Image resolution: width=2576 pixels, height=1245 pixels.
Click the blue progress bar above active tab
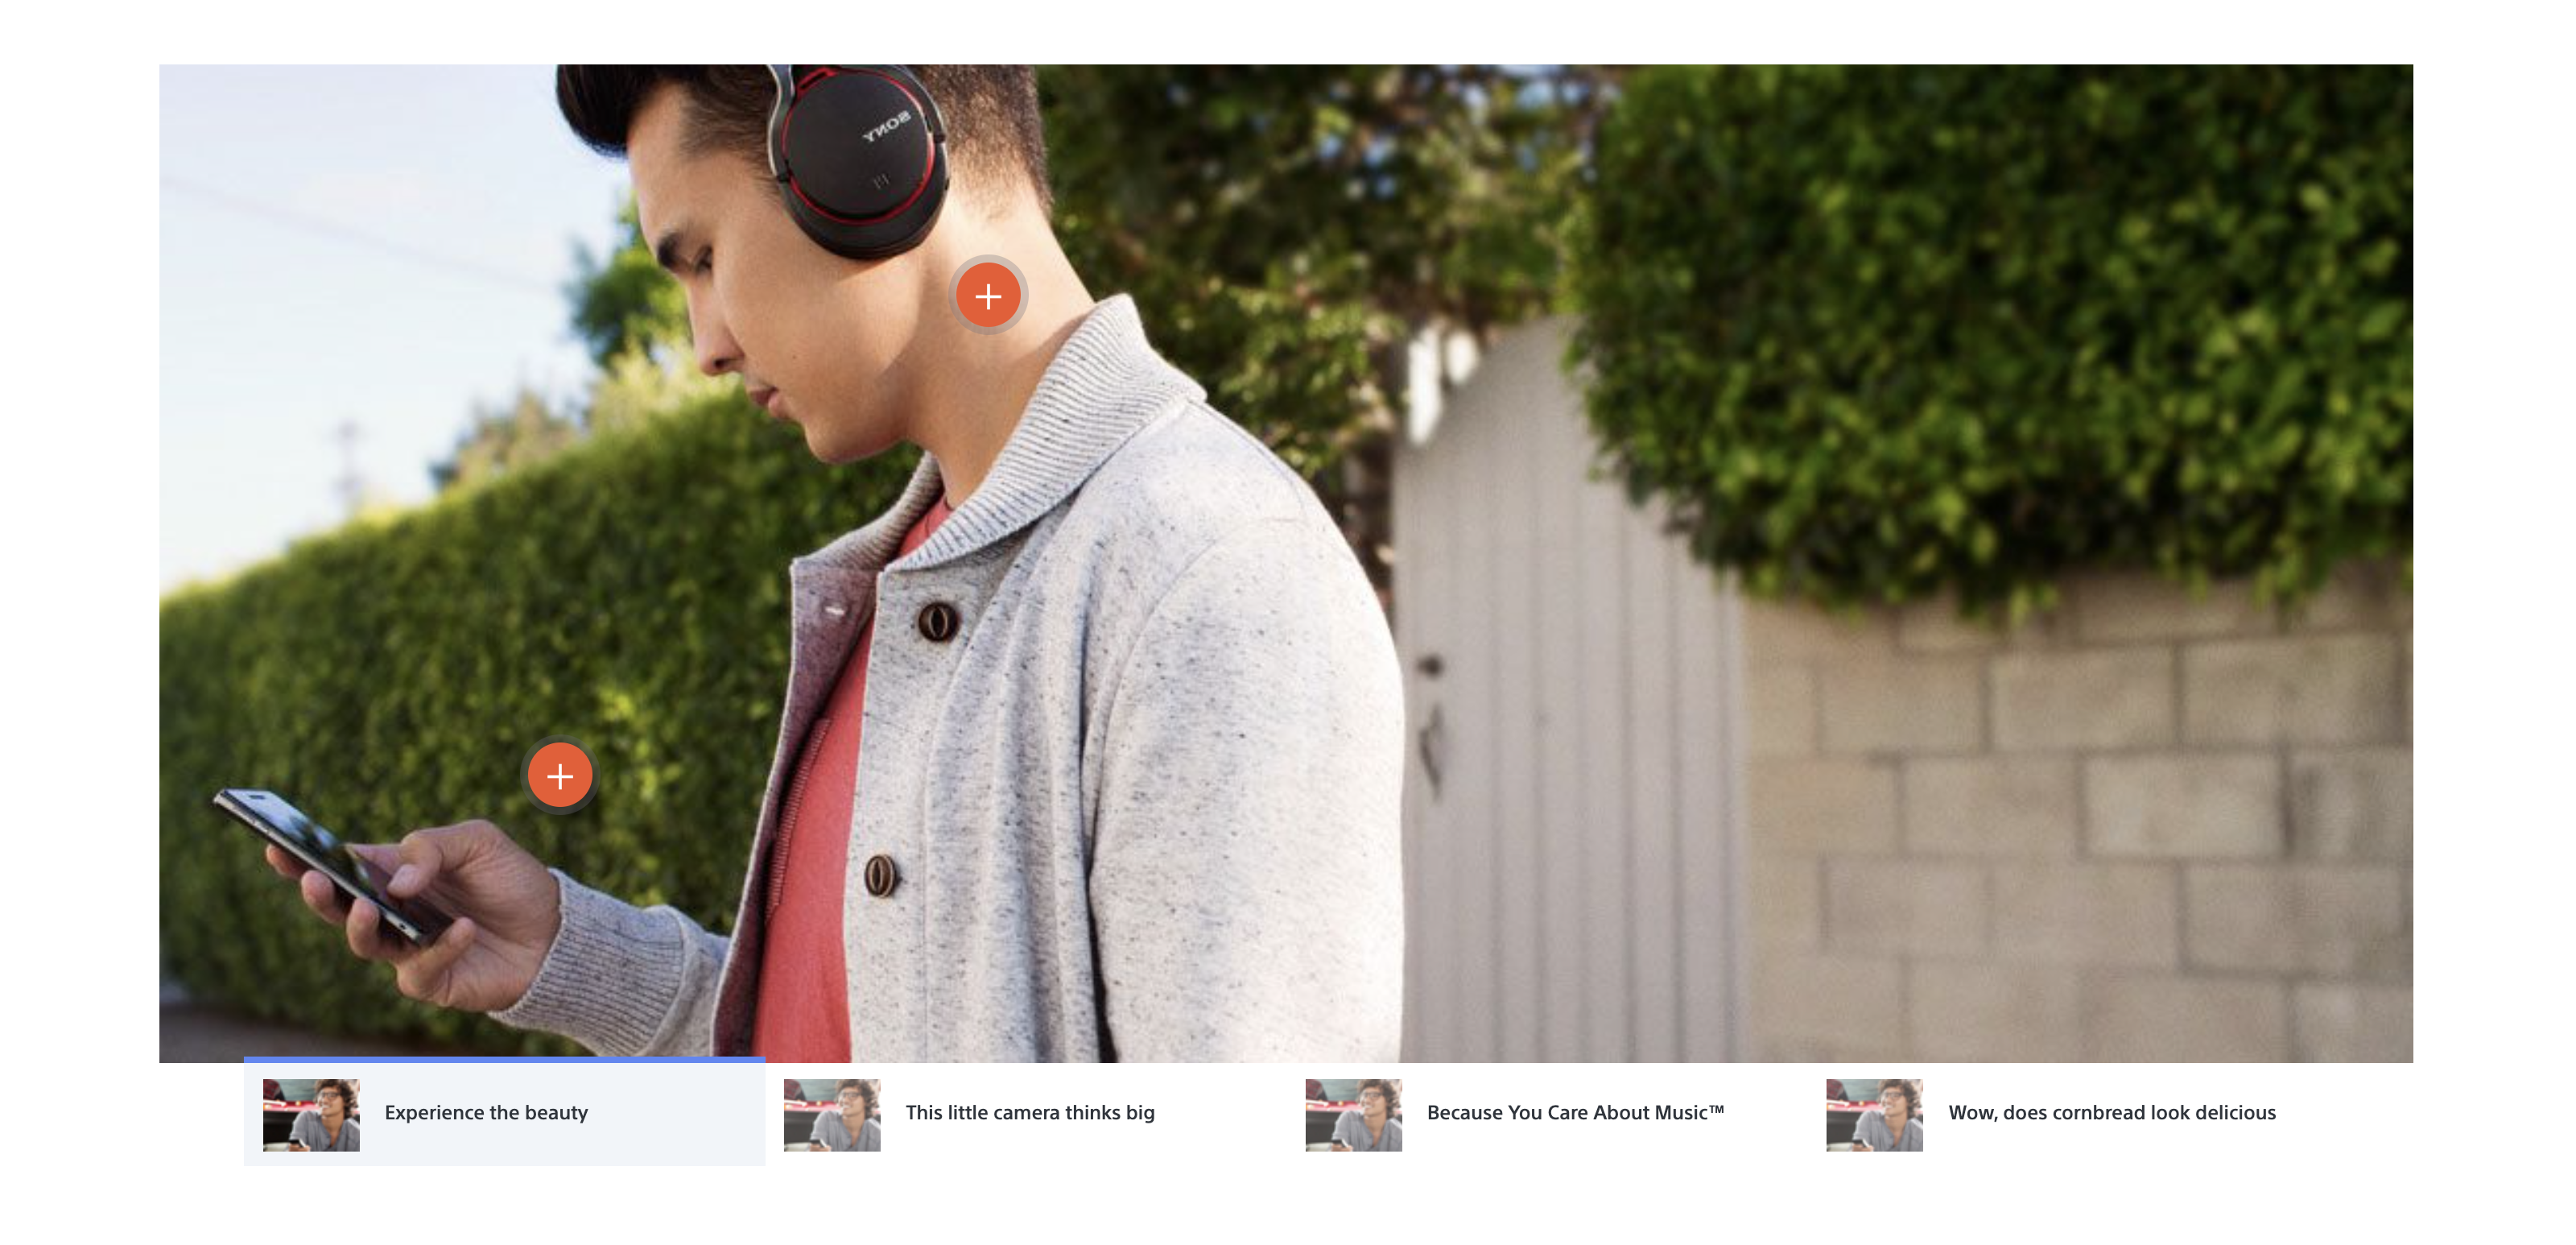pos(505,1059)
